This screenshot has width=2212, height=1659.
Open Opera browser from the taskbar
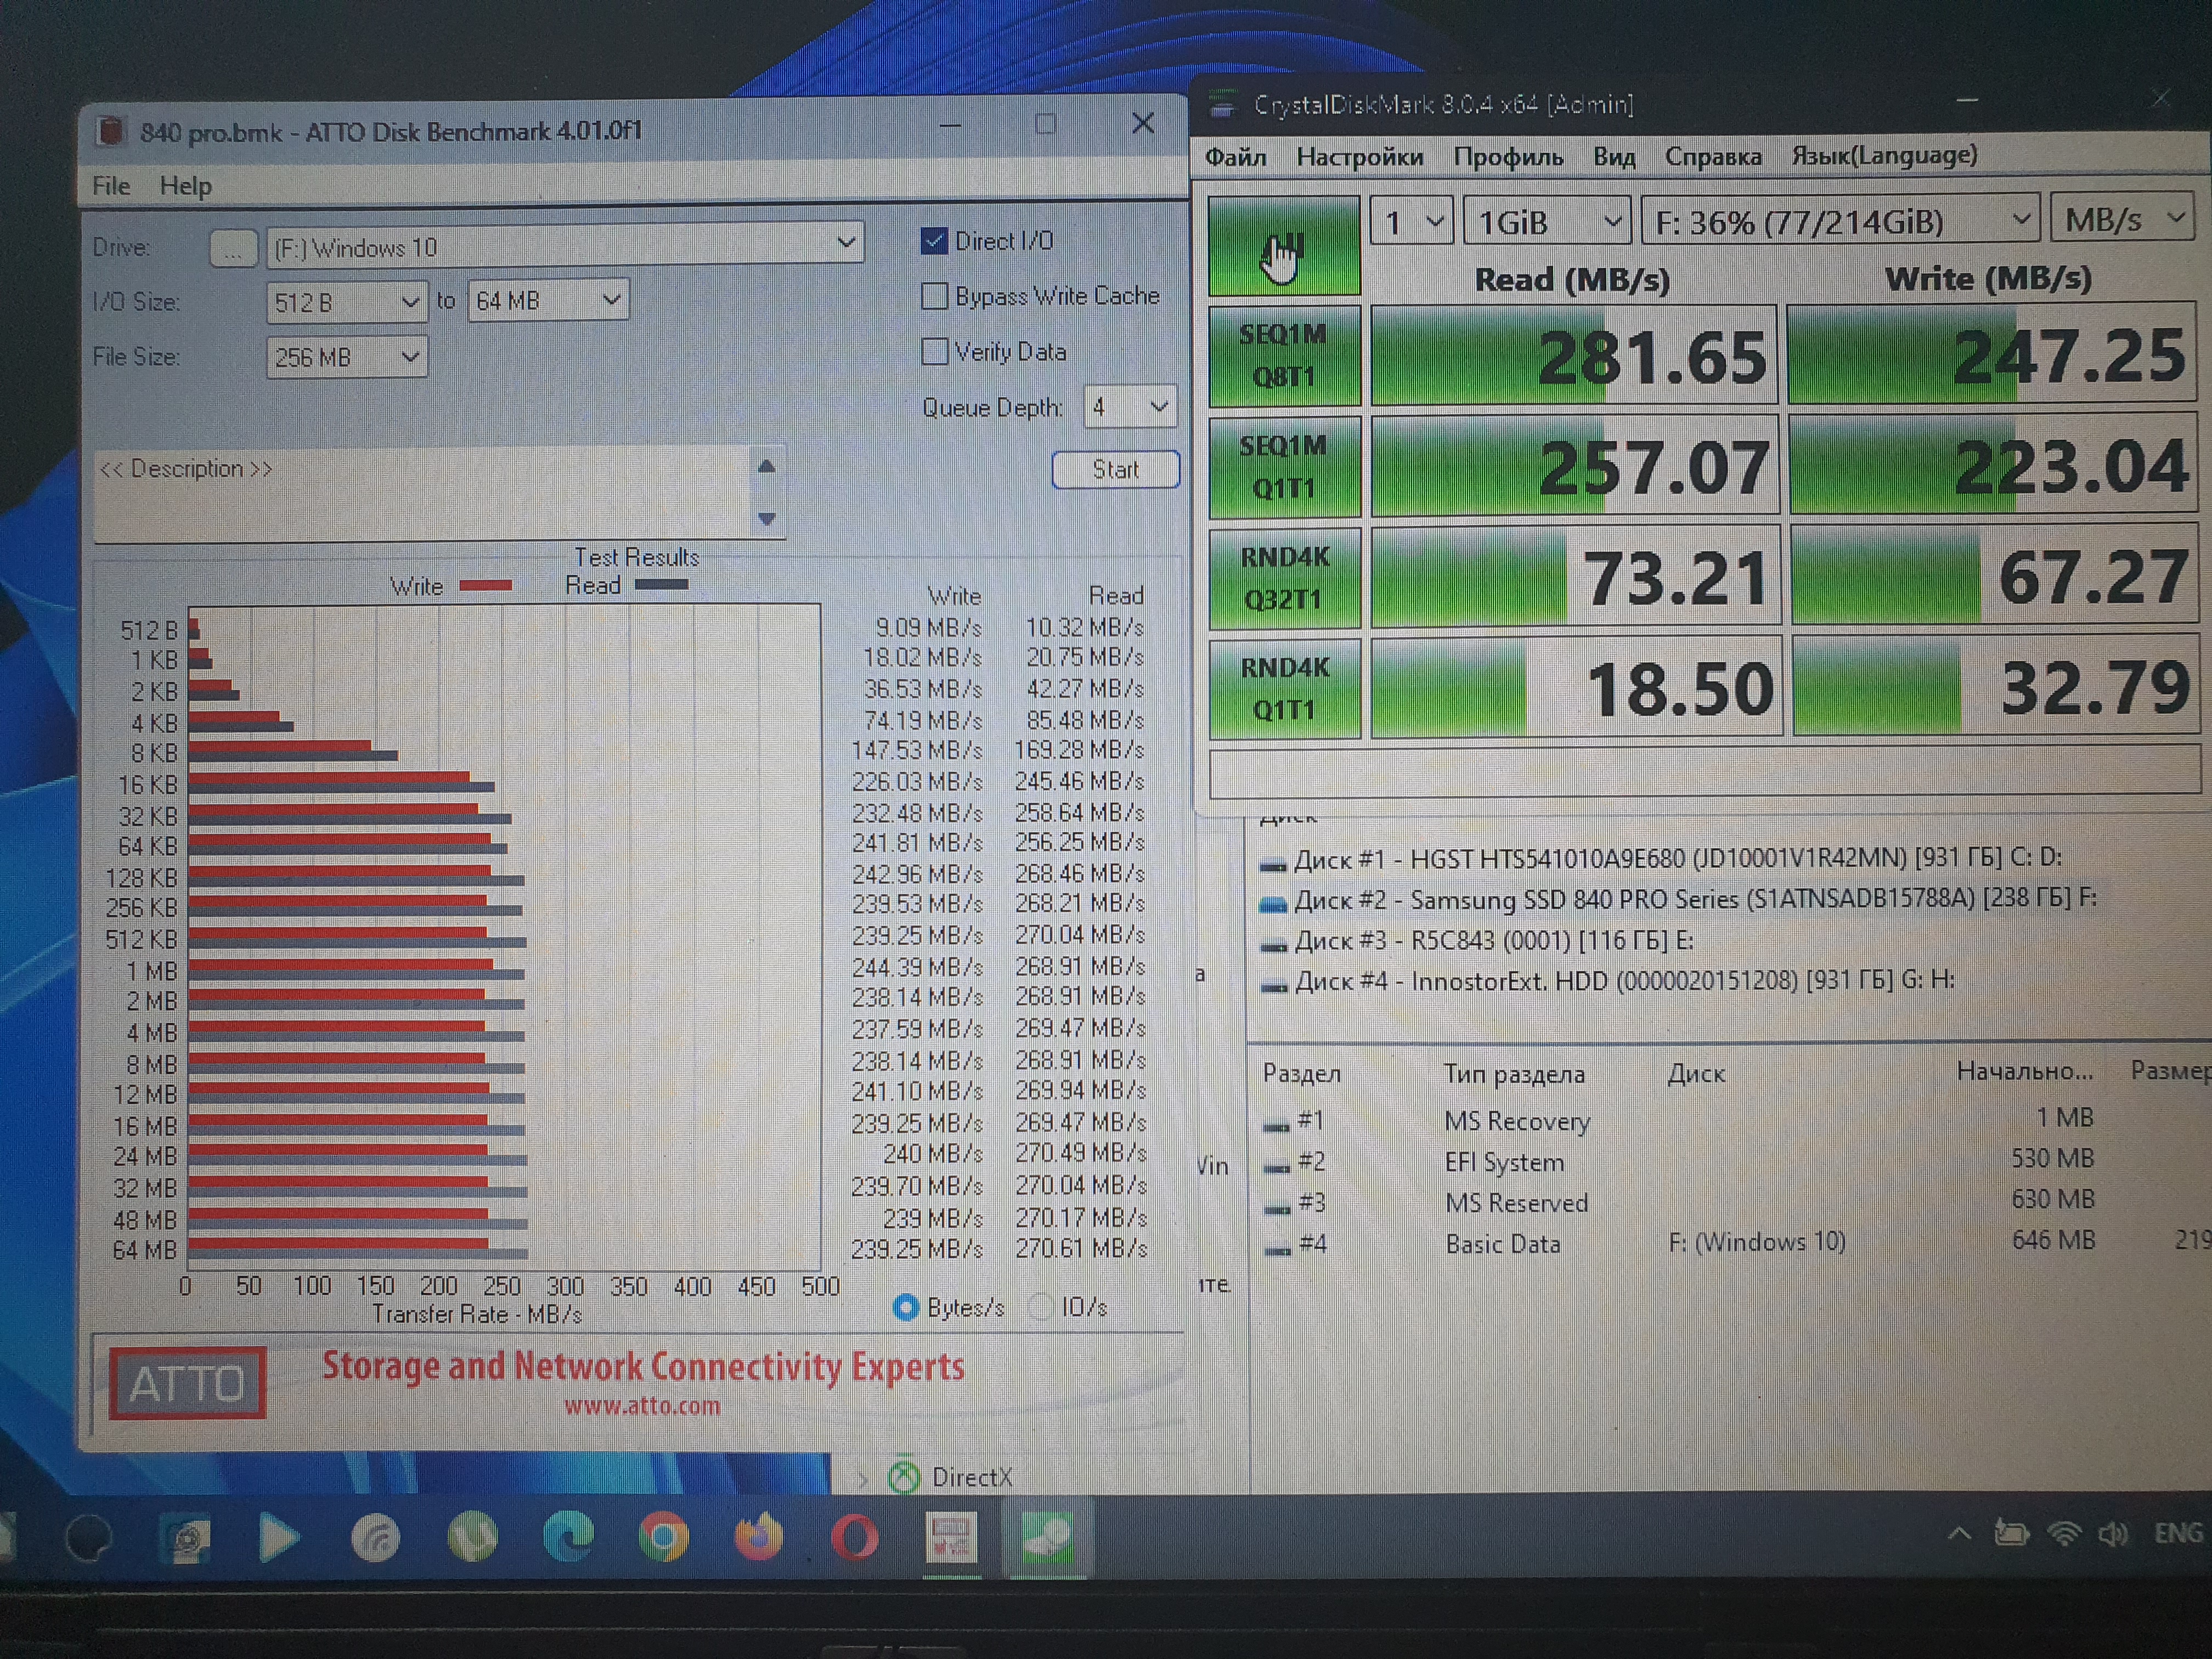click(x=855, y=1537)
